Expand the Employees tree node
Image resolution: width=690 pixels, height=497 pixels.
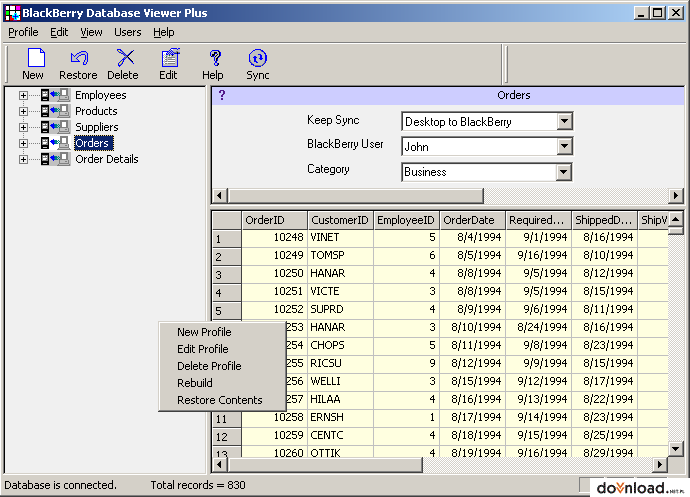(23, 95)
